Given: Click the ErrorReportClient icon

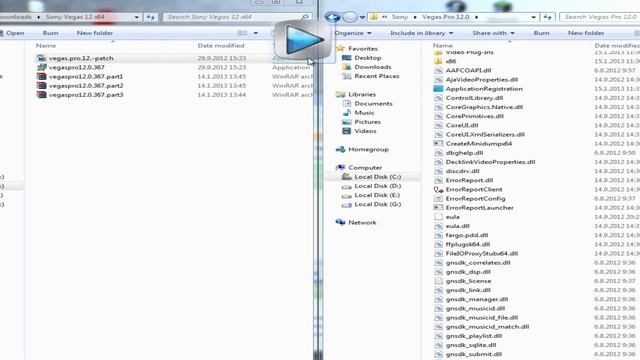Looking at the screenshot, I should click(438, 189).
